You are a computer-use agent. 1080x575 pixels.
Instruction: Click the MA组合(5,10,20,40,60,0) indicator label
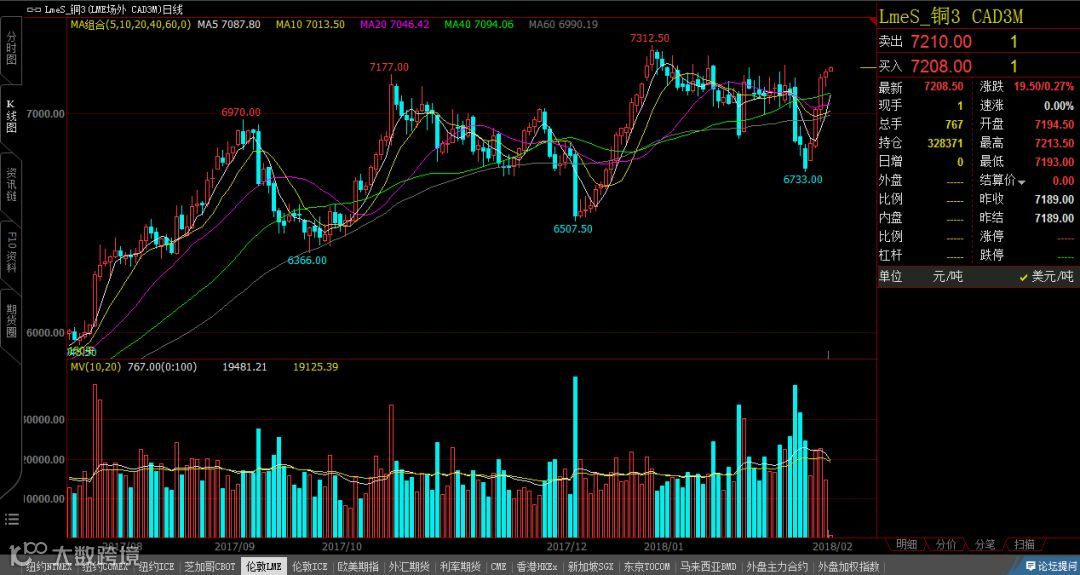click(x=130, y=24)
